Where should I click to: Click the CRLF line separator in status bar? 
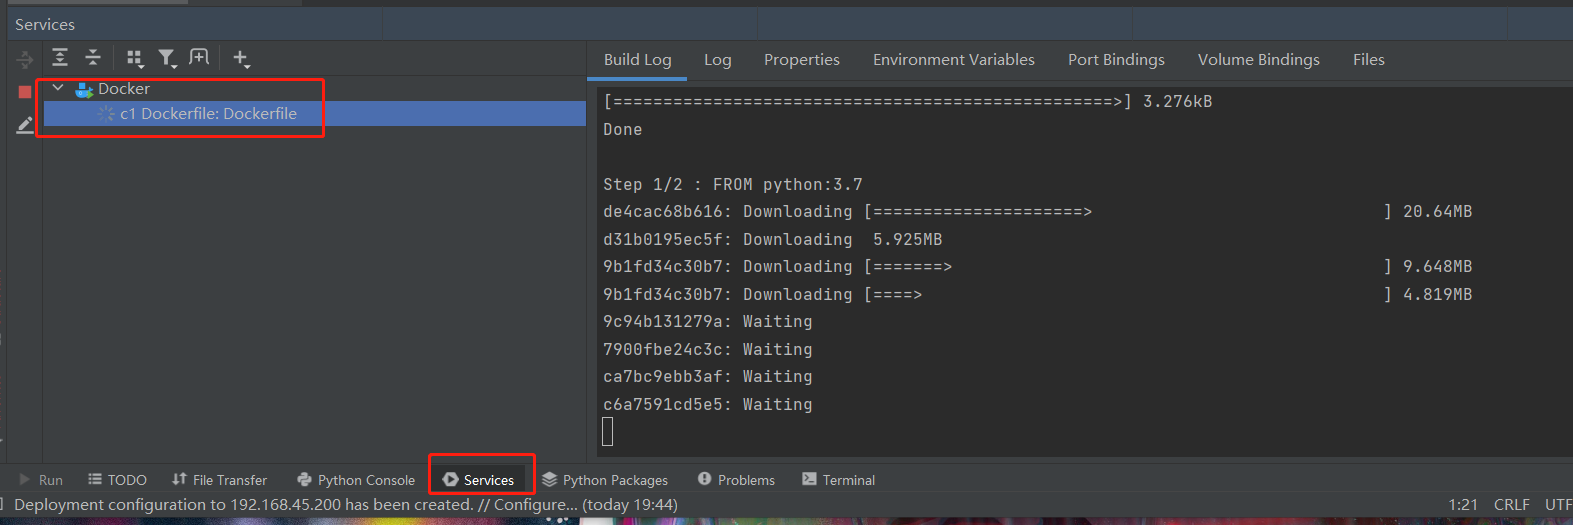(x=1511, y=505)
